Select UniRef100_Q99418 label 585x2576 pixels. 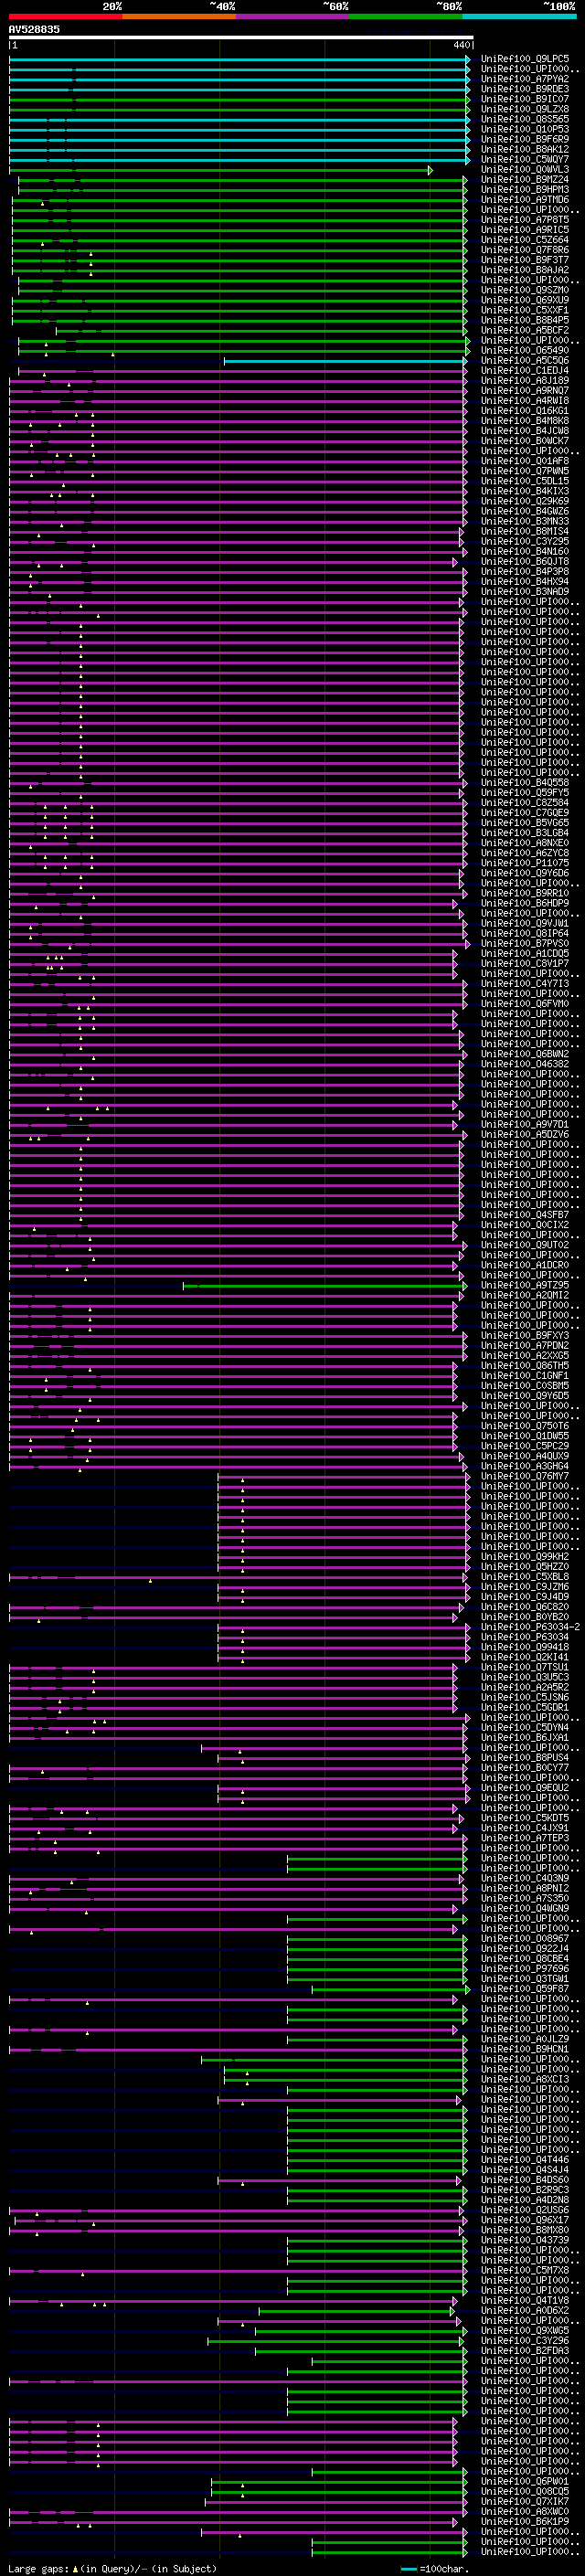(525, 1647)
